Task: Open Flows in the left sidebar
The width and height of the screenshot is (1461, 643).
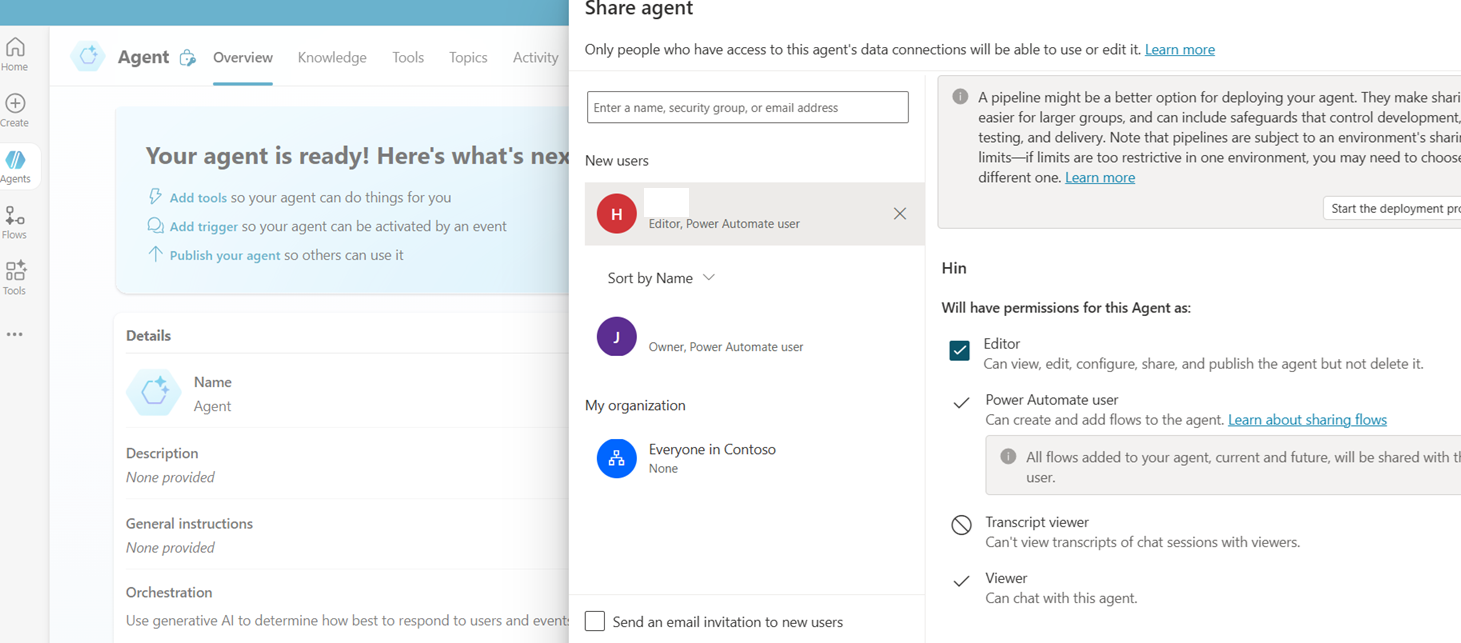Action: click(x=15, y=222)
